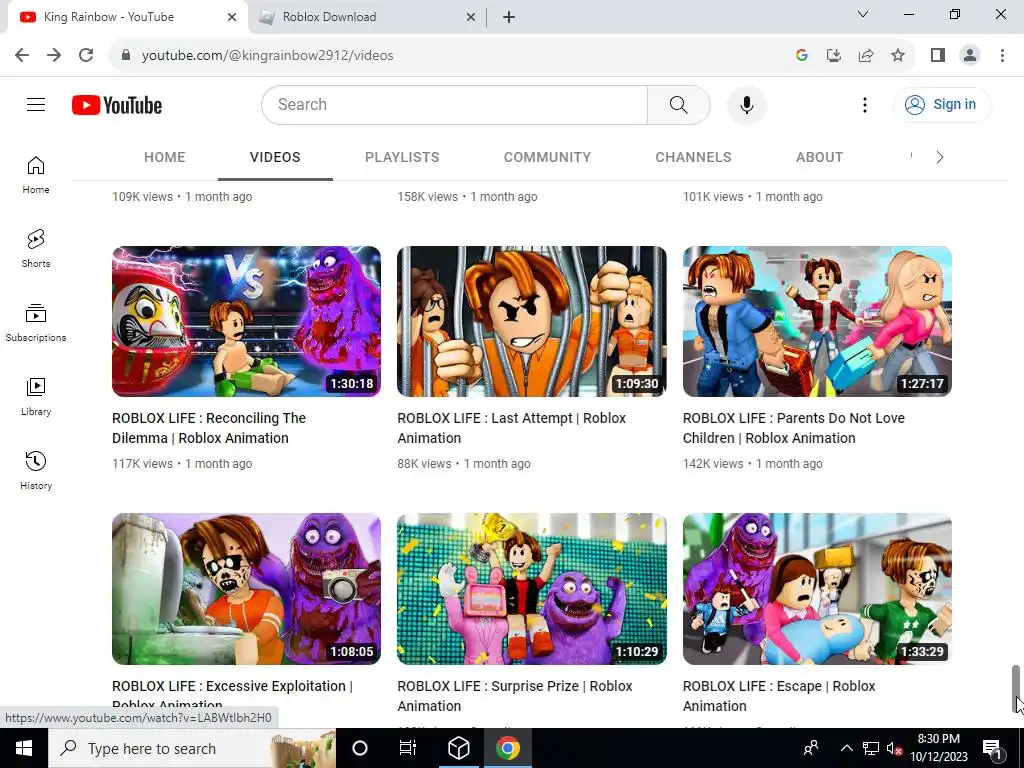Switch to the Roblox Download tab
Image resolution: width=1024 pixels, height=768 pixels.
[368, 17]
